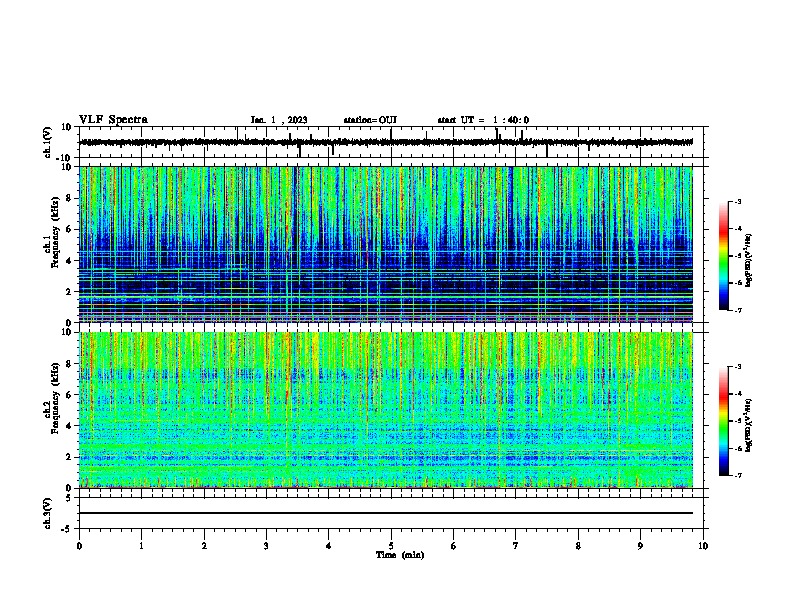Click the ch.2 spectrogram color scale bar
The width and height of the screenshot is (792, 612).
point(724,421)
